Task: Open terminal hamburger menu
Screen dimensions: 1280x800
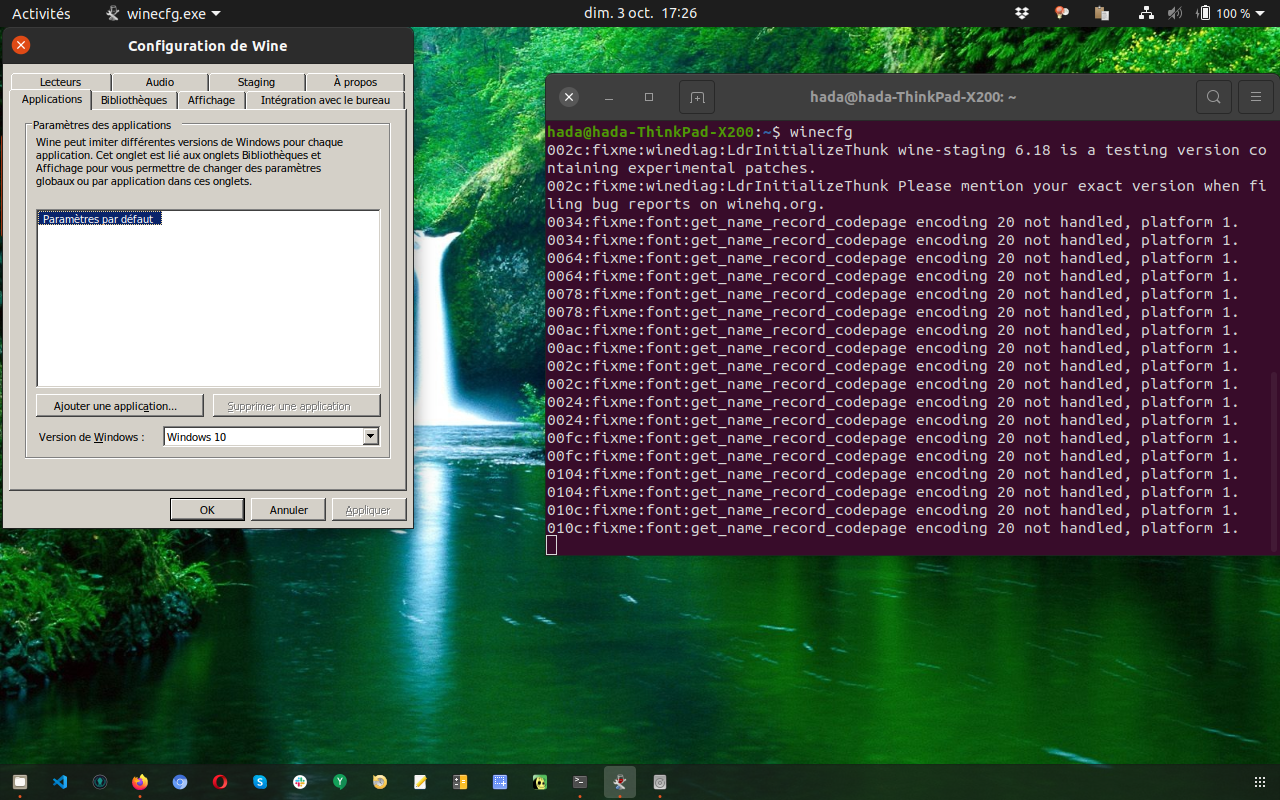Action: pyautogui.click(x=1255, y=97)
